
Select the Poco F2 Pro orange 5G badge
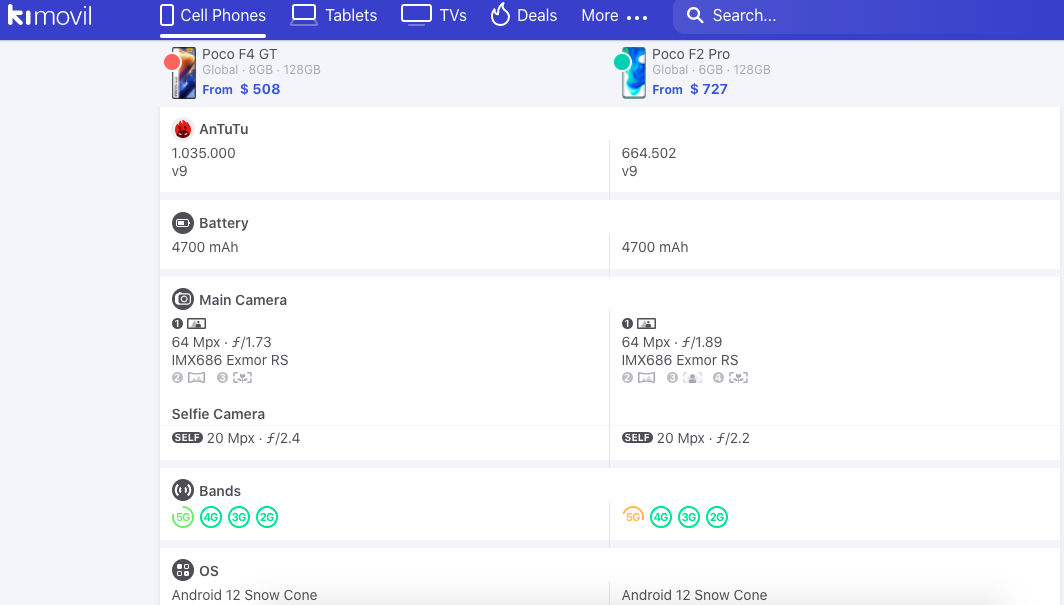tap(632, 517)
